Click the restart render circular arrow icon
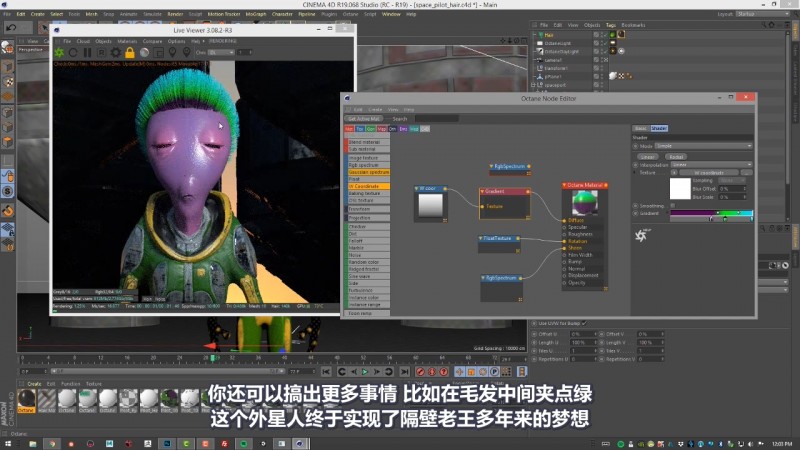Image resolution: width=800 pixels, height=450 pixels. click(x=73, y=53)
